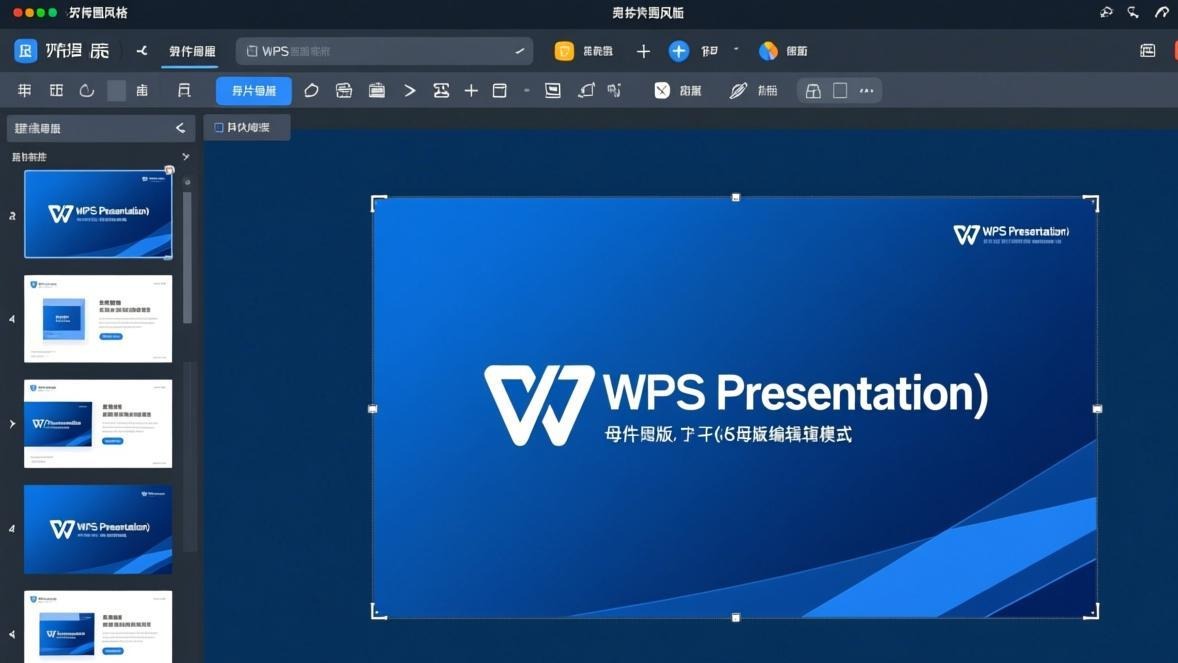The height and width of the screenshot is (663, 1178).
Task: Click the right chevron in the toolbar
Action: coord(409,90)
